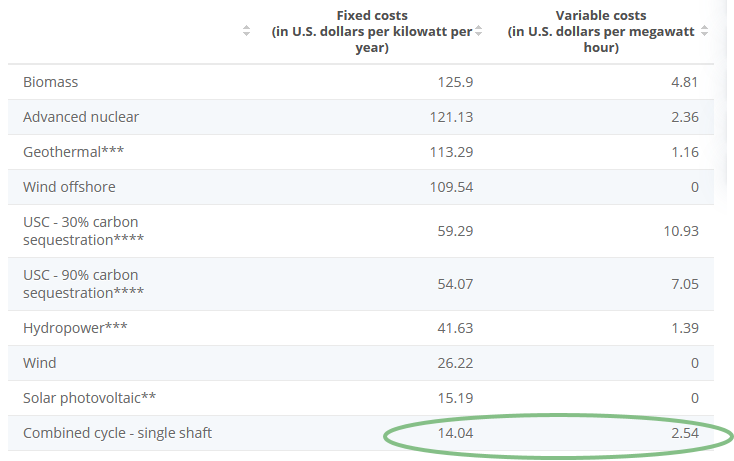Select the Biomass row label
Screen dimensions: 734x461
(51, 82)
